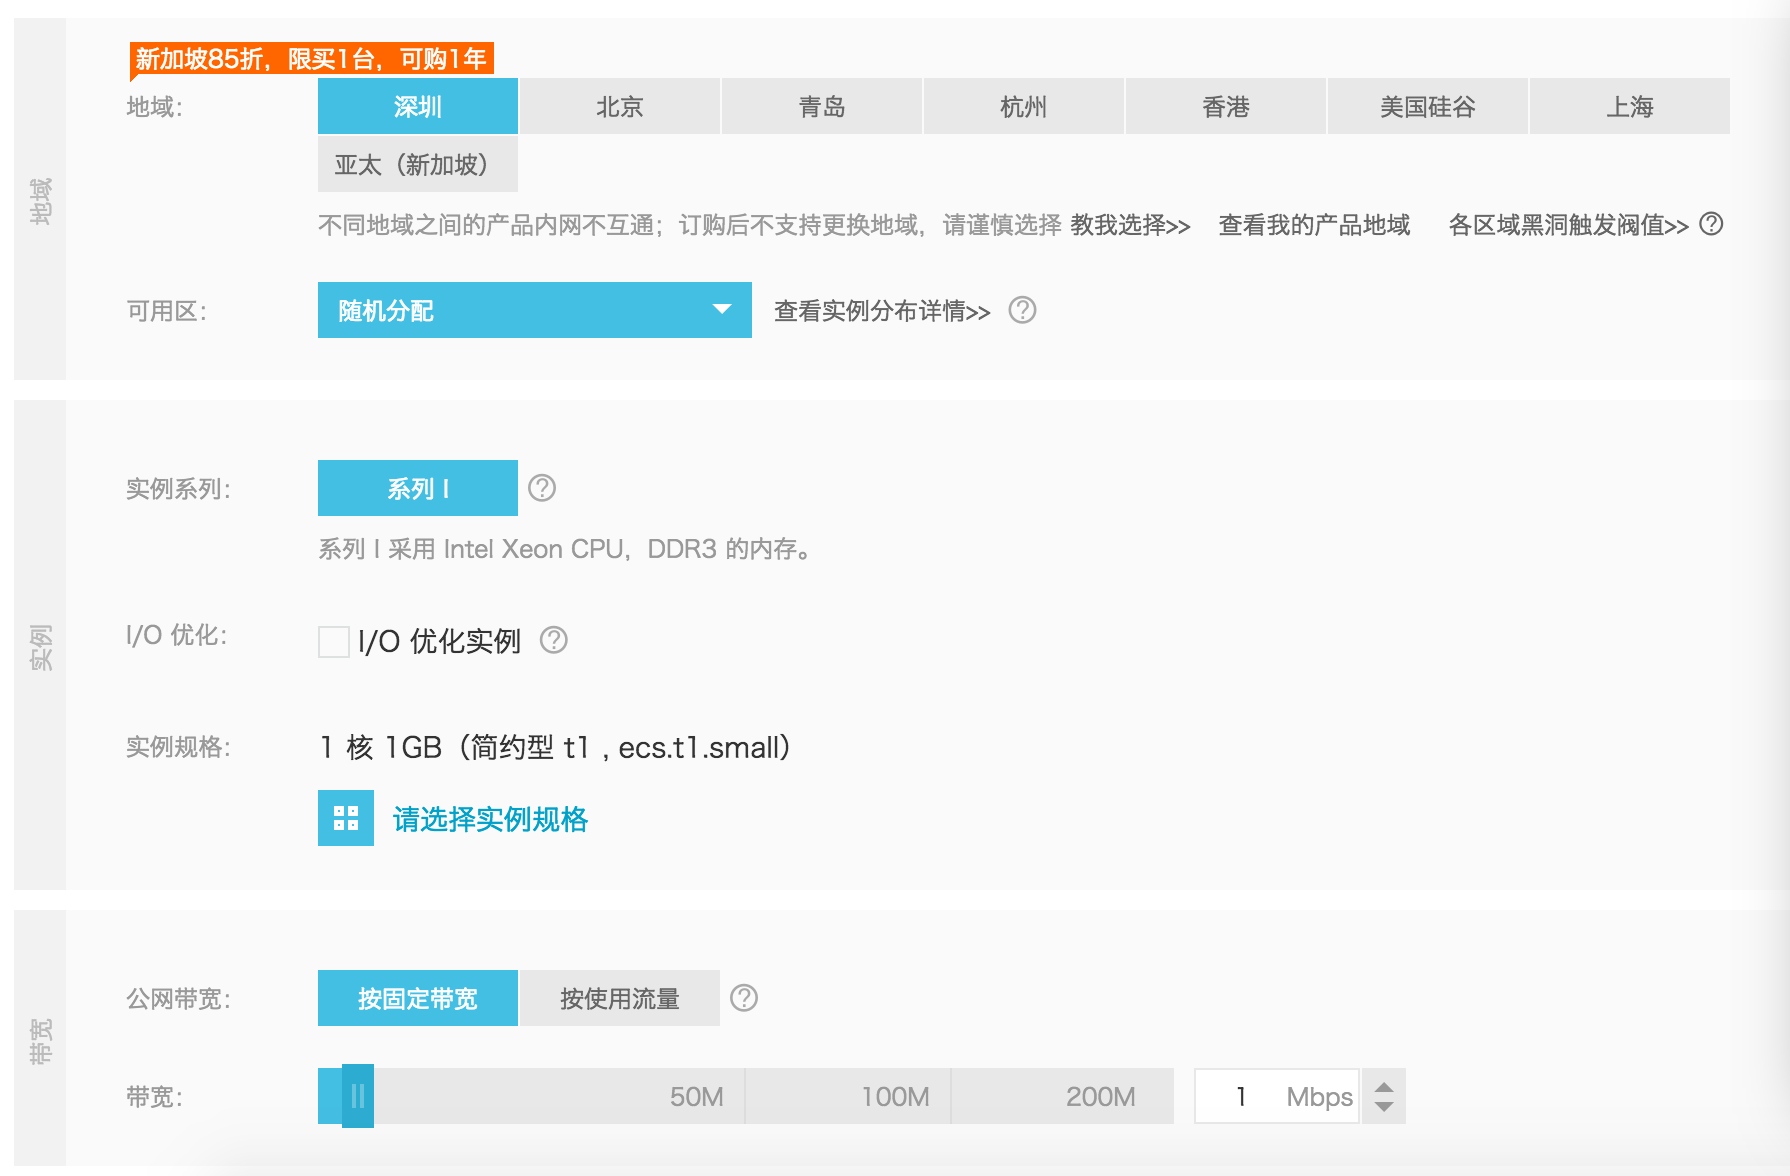Screen dimensions: 1790x1176
Task: Decrease bandwidth with the down arrow
Action: tap(1384, 1106)
